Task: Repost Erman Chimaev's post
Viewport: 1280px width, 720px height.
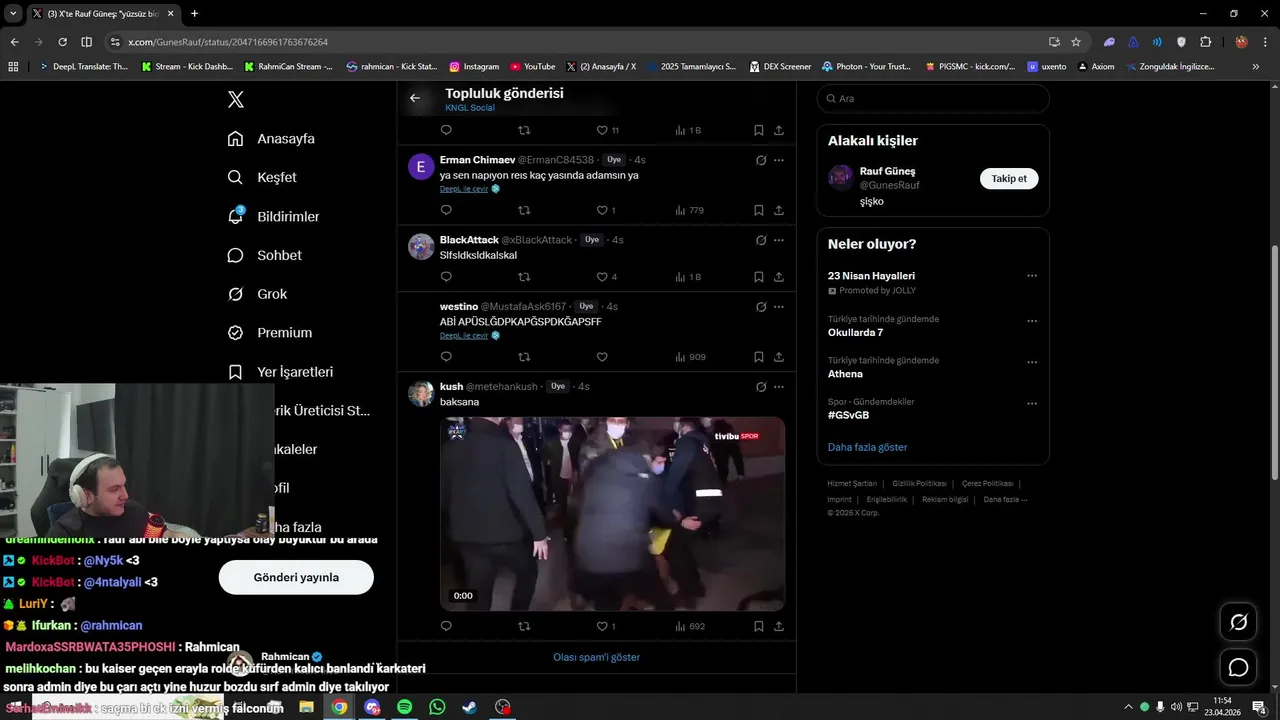Action: pyautogui.click(x=524, y=210)
